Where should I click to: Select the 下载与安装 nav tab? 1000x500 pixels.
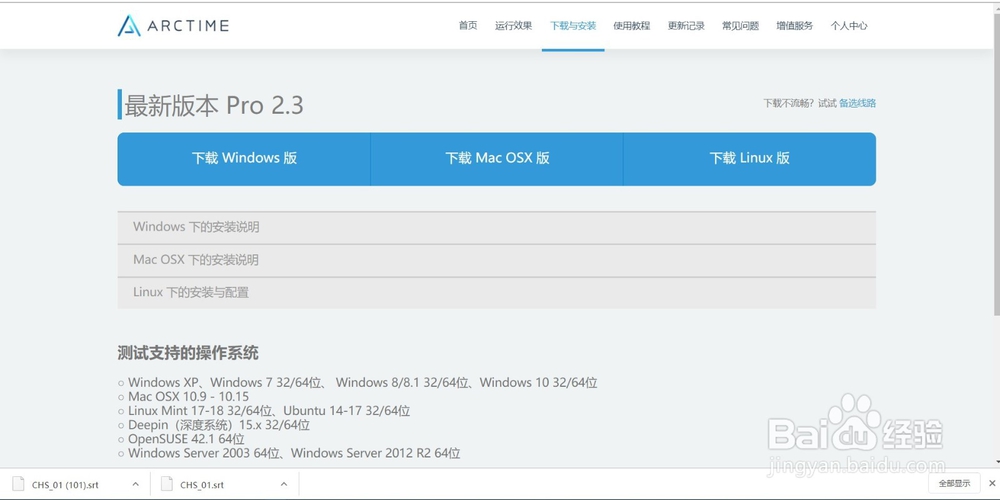pos(573,26)
